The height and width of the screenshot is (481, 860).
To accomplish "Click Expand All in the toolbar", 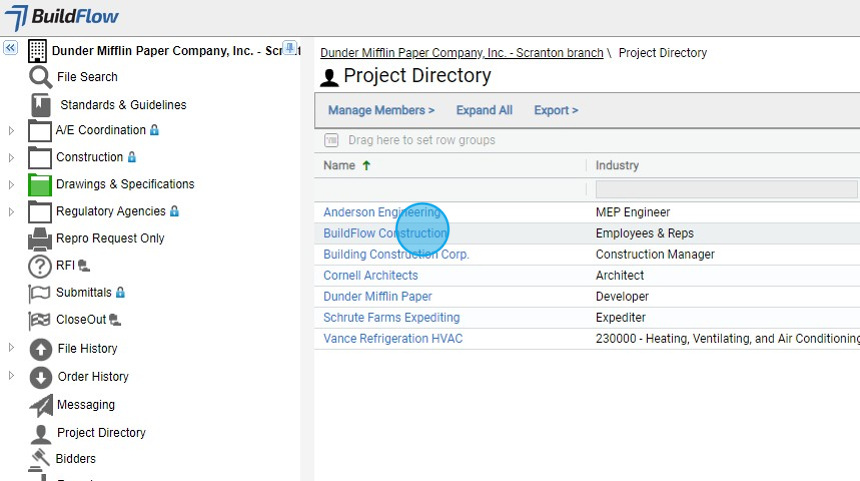I will [x=484, y=110].
